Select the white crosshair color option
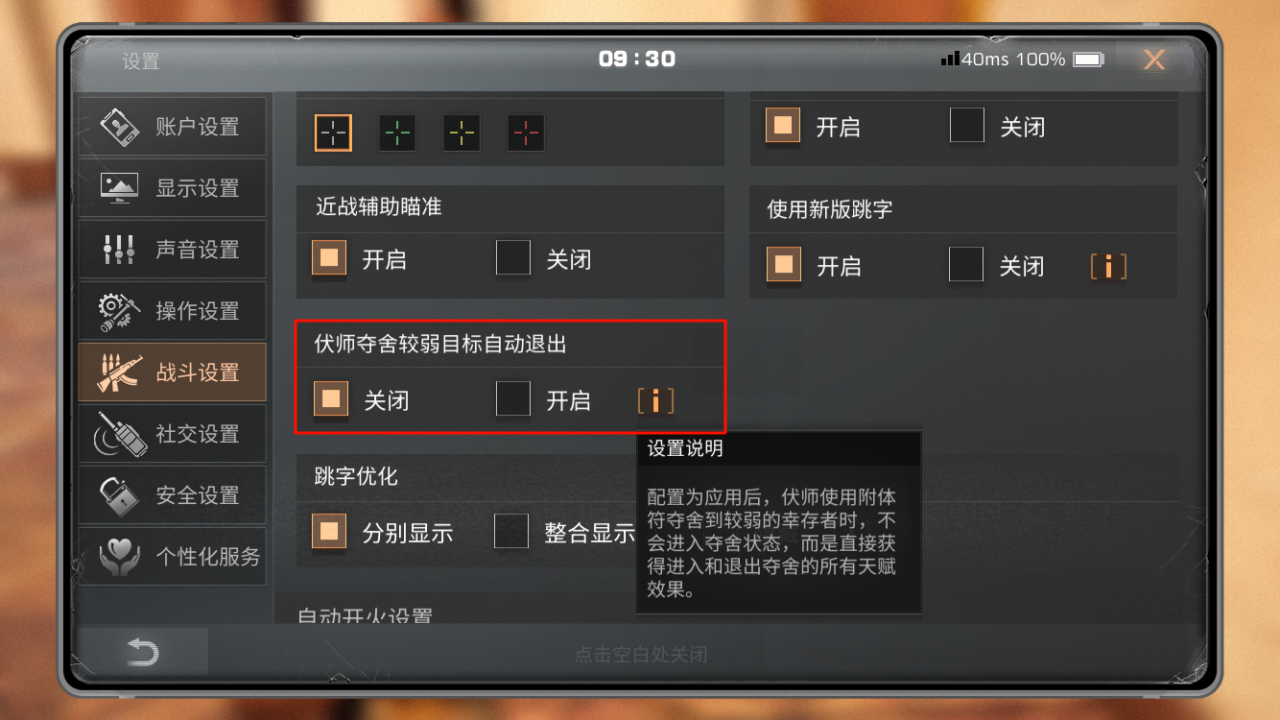The width and height of the screenshot is (1280, 720). tap(333, 132)
